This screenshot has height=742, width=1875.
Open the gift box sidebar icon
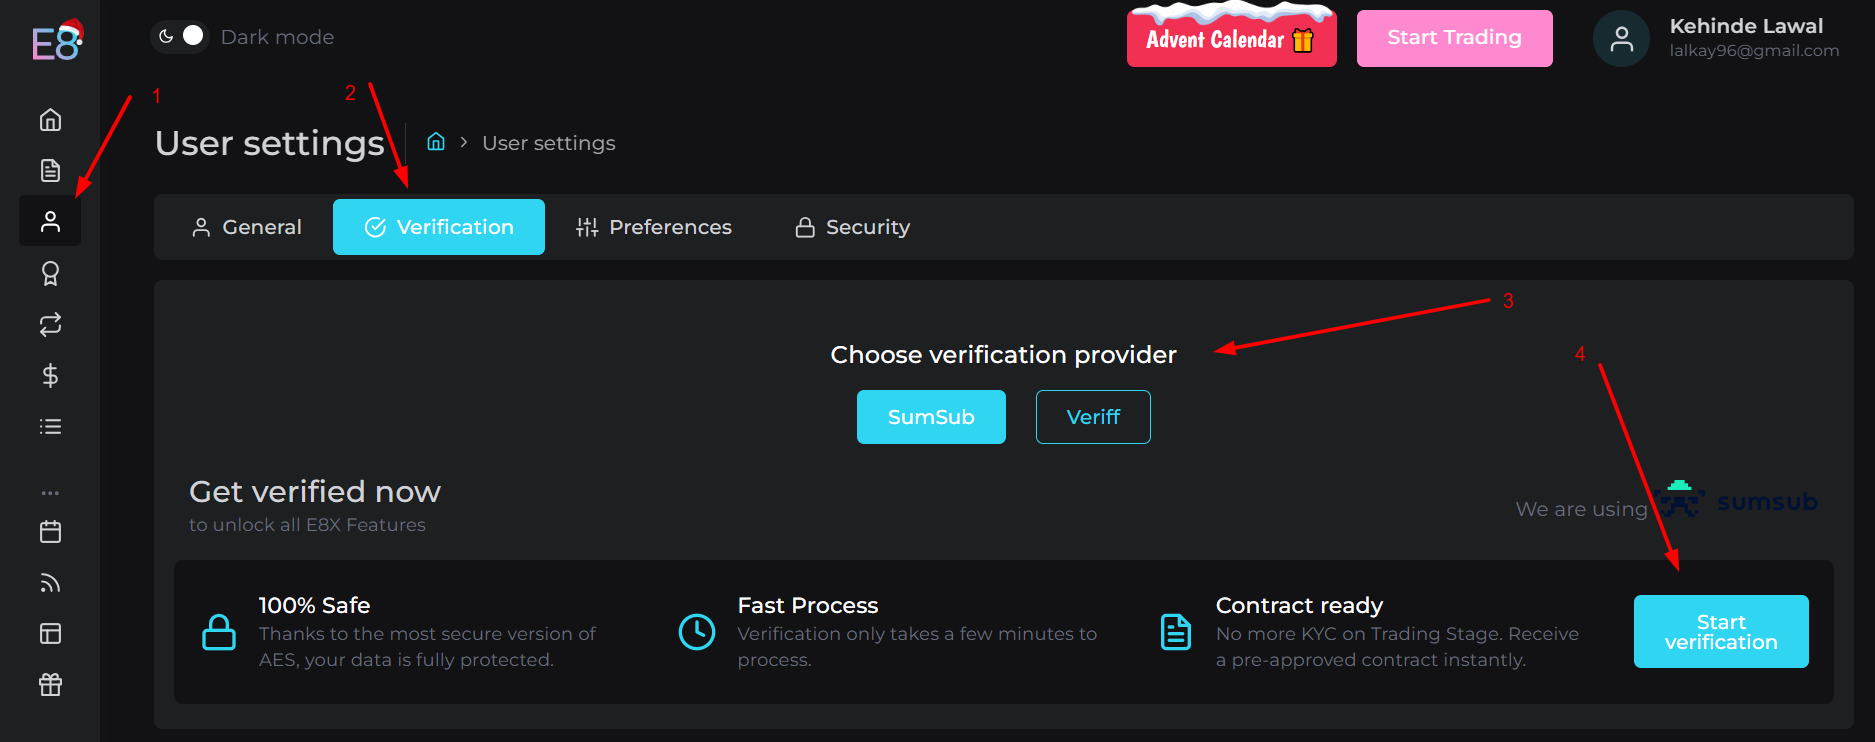click(x=50, y=685)
